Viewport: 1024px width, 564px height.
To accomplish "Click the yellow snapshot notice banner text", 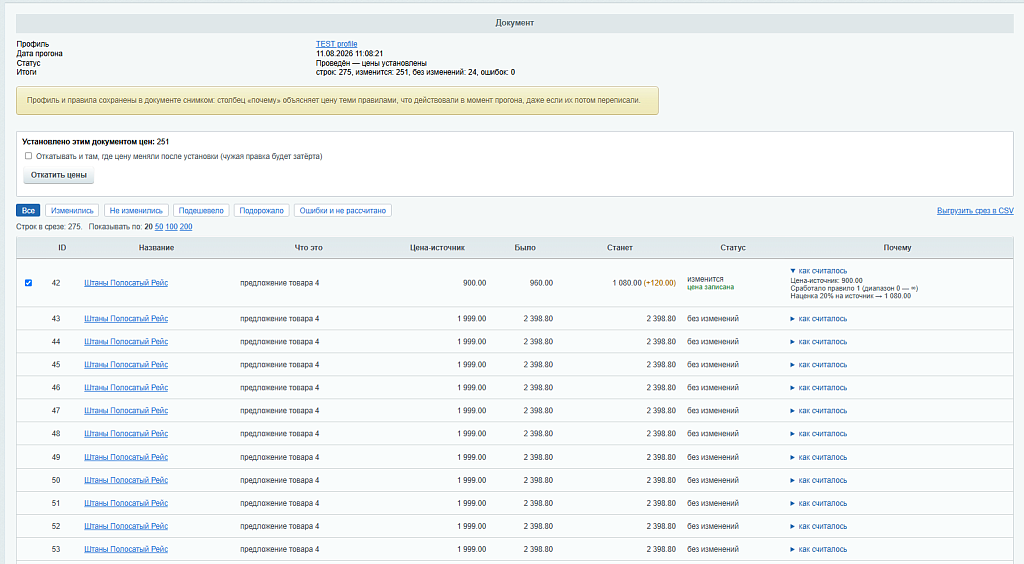I will coord(334,101).
